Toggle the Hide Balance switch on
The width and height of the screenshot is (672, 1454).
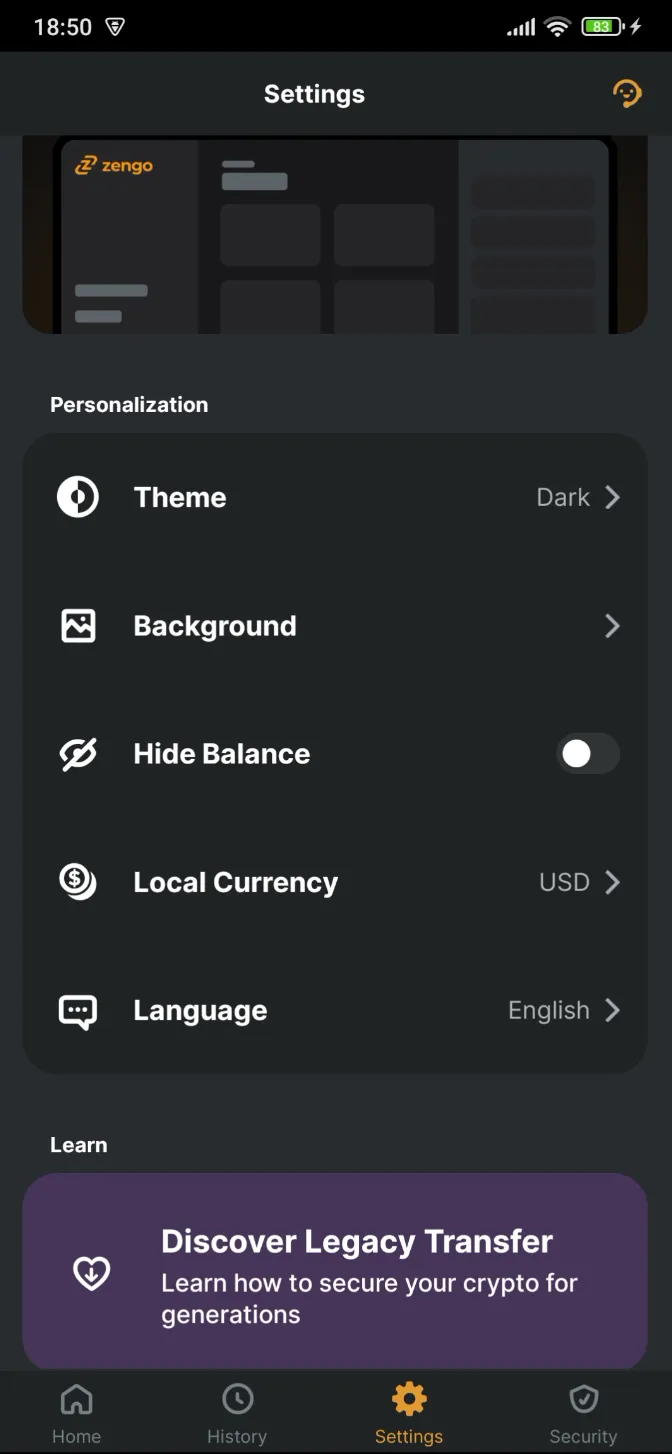coord(587,753)
